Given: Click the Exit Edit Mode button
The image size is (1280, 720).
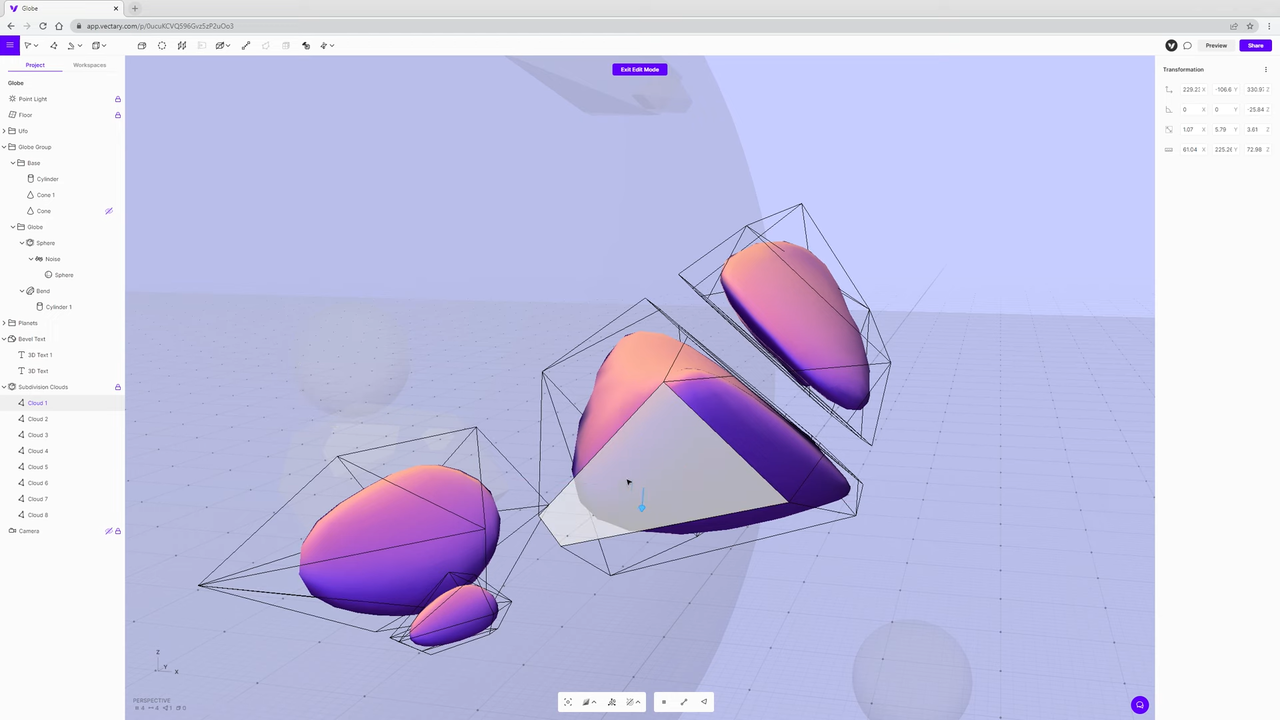Looking at the screenshot, I should [639, 70].
